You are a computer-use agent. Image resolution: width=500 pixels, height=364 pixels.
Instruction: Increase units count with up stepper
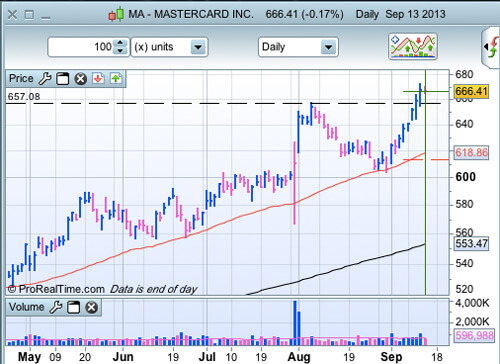(x=120, y=43)
